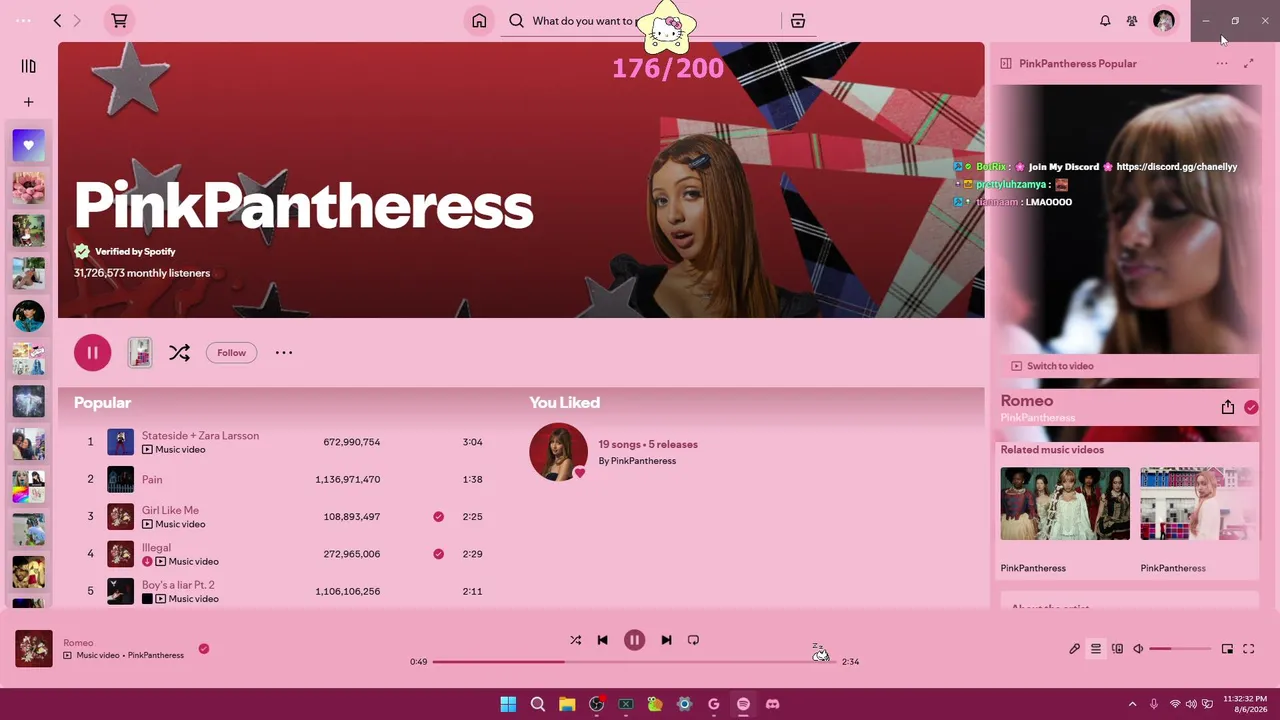Toggle liked checkmark for Illegal
Viewport: 1280px width, 720px height.
pos(438,554)
